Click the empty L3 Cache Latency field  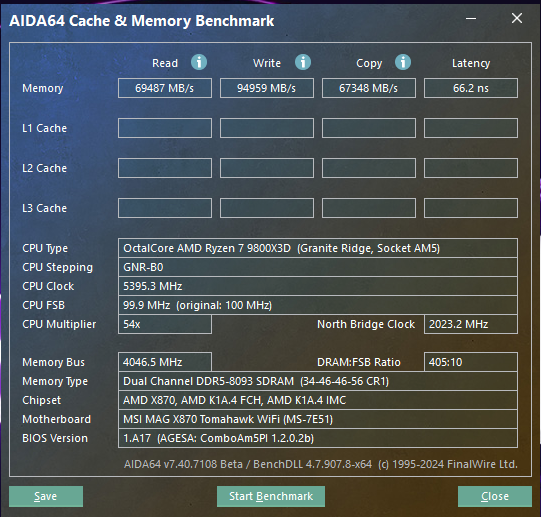pyautogui.click(x=471, y=208)
